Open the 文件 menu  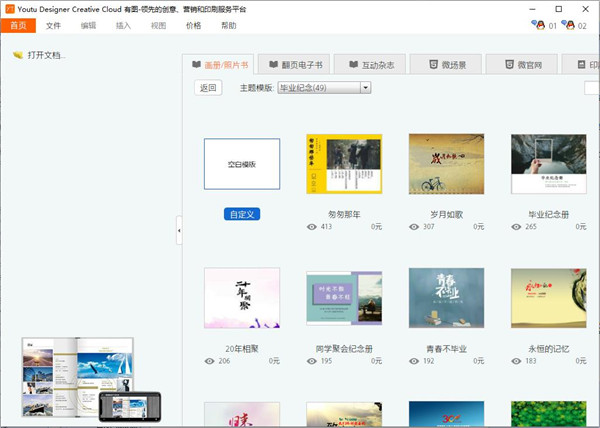click(54, 25)
